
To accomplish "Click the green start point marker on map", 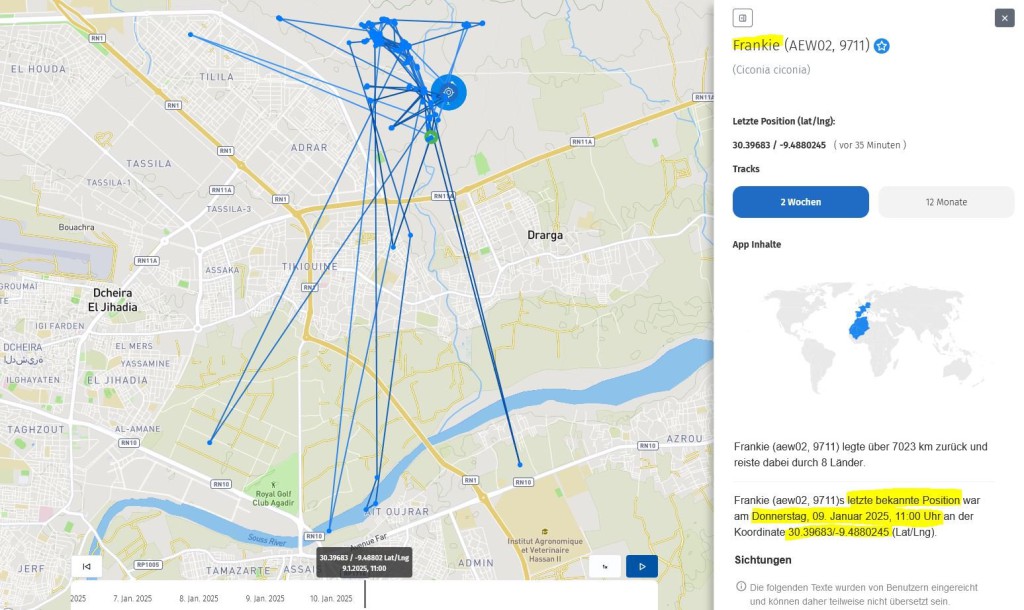I will click(431, 136).
